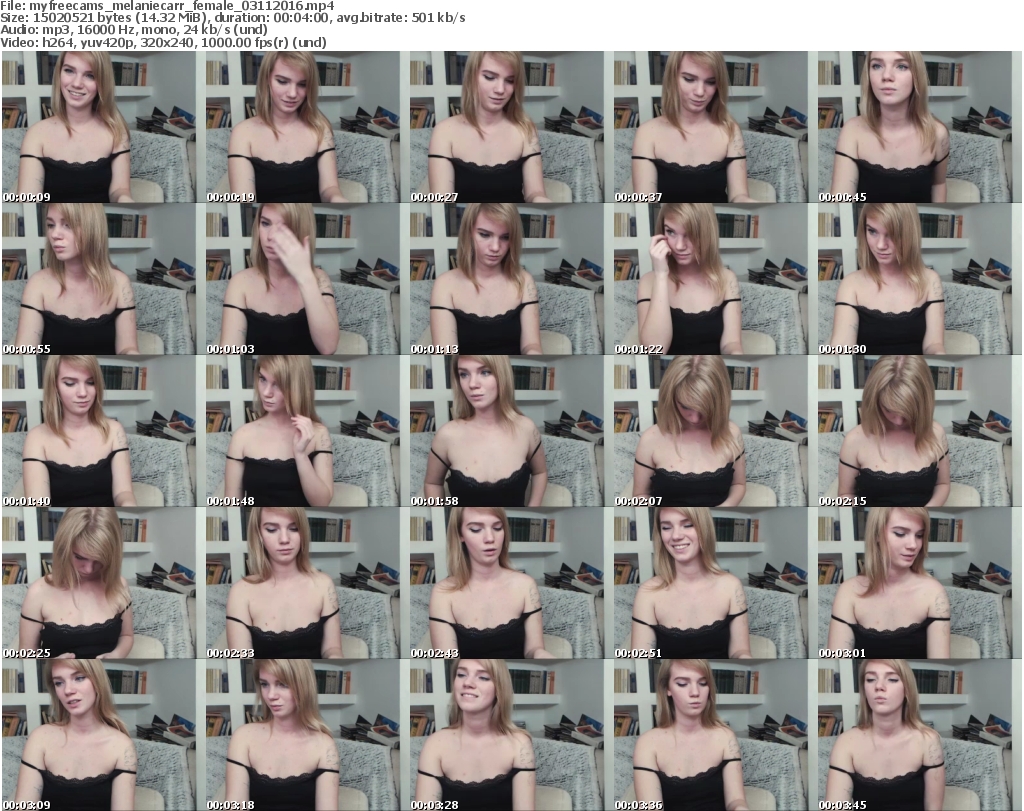Select the thumbnail stamped 00:00:19
Screen dimensions: 1024x811
click(303, 127)
